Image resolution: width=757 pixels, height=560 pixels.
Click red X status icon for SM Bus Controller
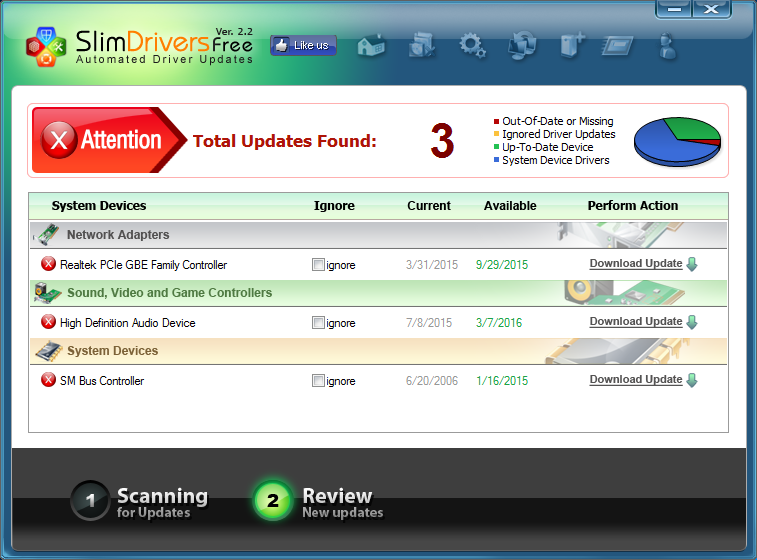point(48,379)
